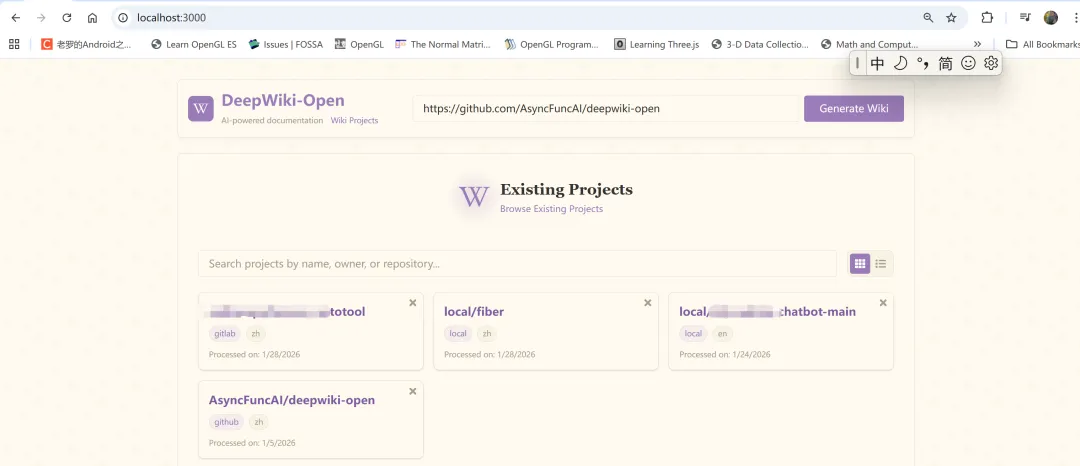Open the zoom magnifier icon in address bar
The height and width of the screenshot is (466, 1080).
pos(928,18)
